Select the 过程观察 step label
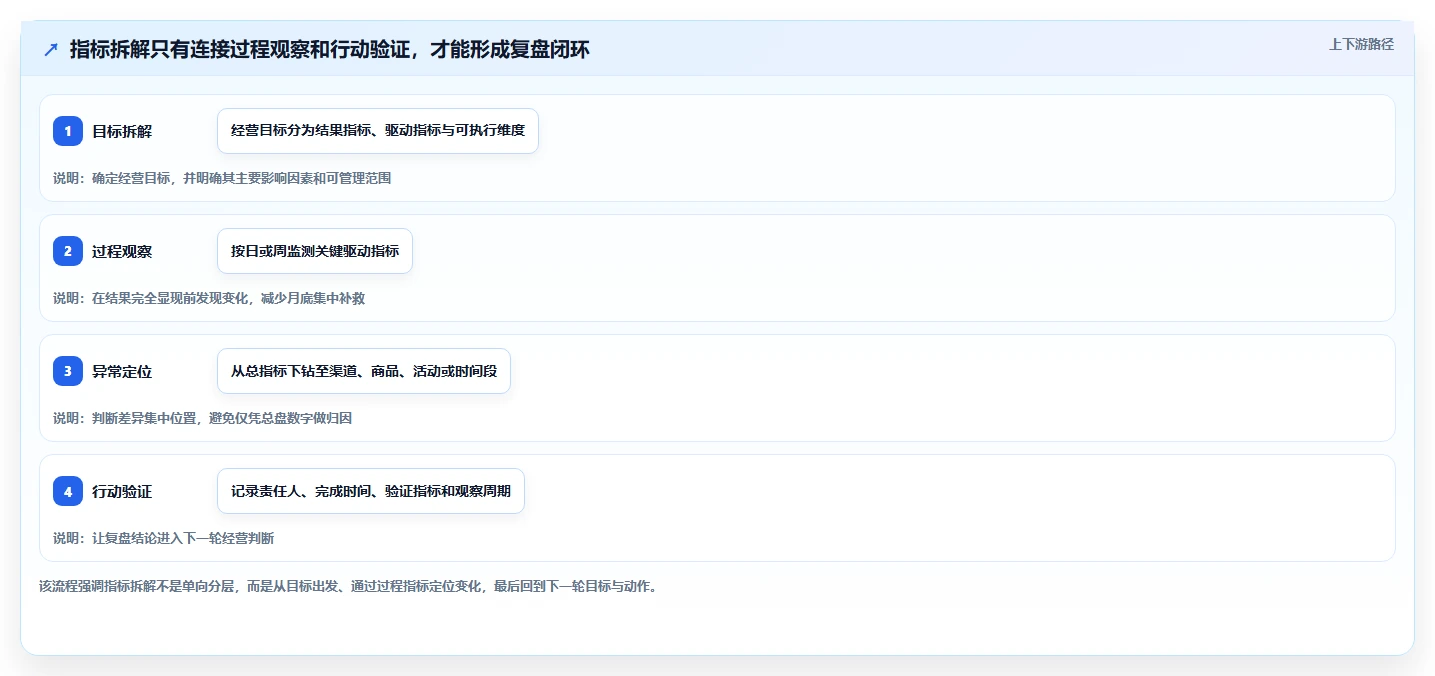This screenshot has width=1435, height=676. pos(122,251)
